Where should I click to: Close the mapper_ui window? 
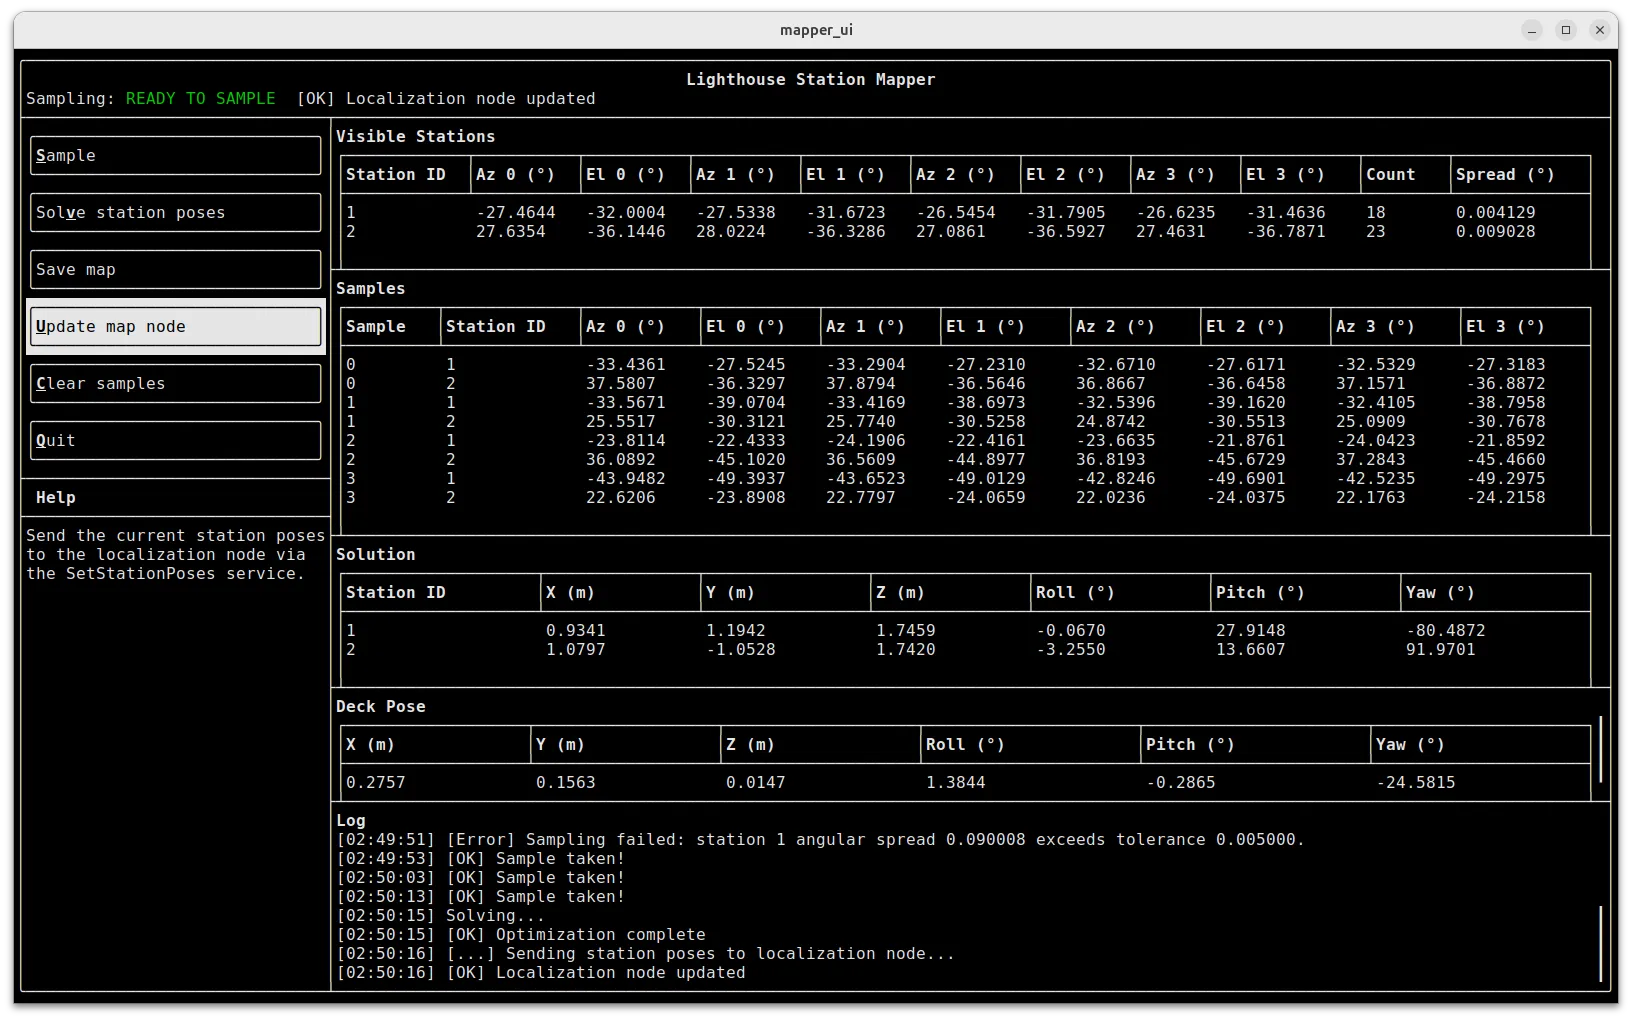point(1600,30)
